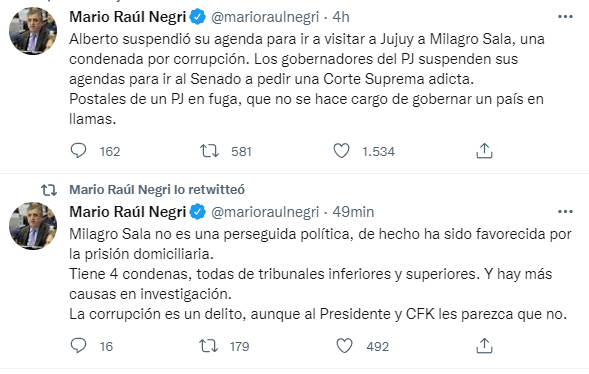Retweet the tweet with 179 retweets
Viewport: 589px width, 374px height.
(x=208, y=346)
